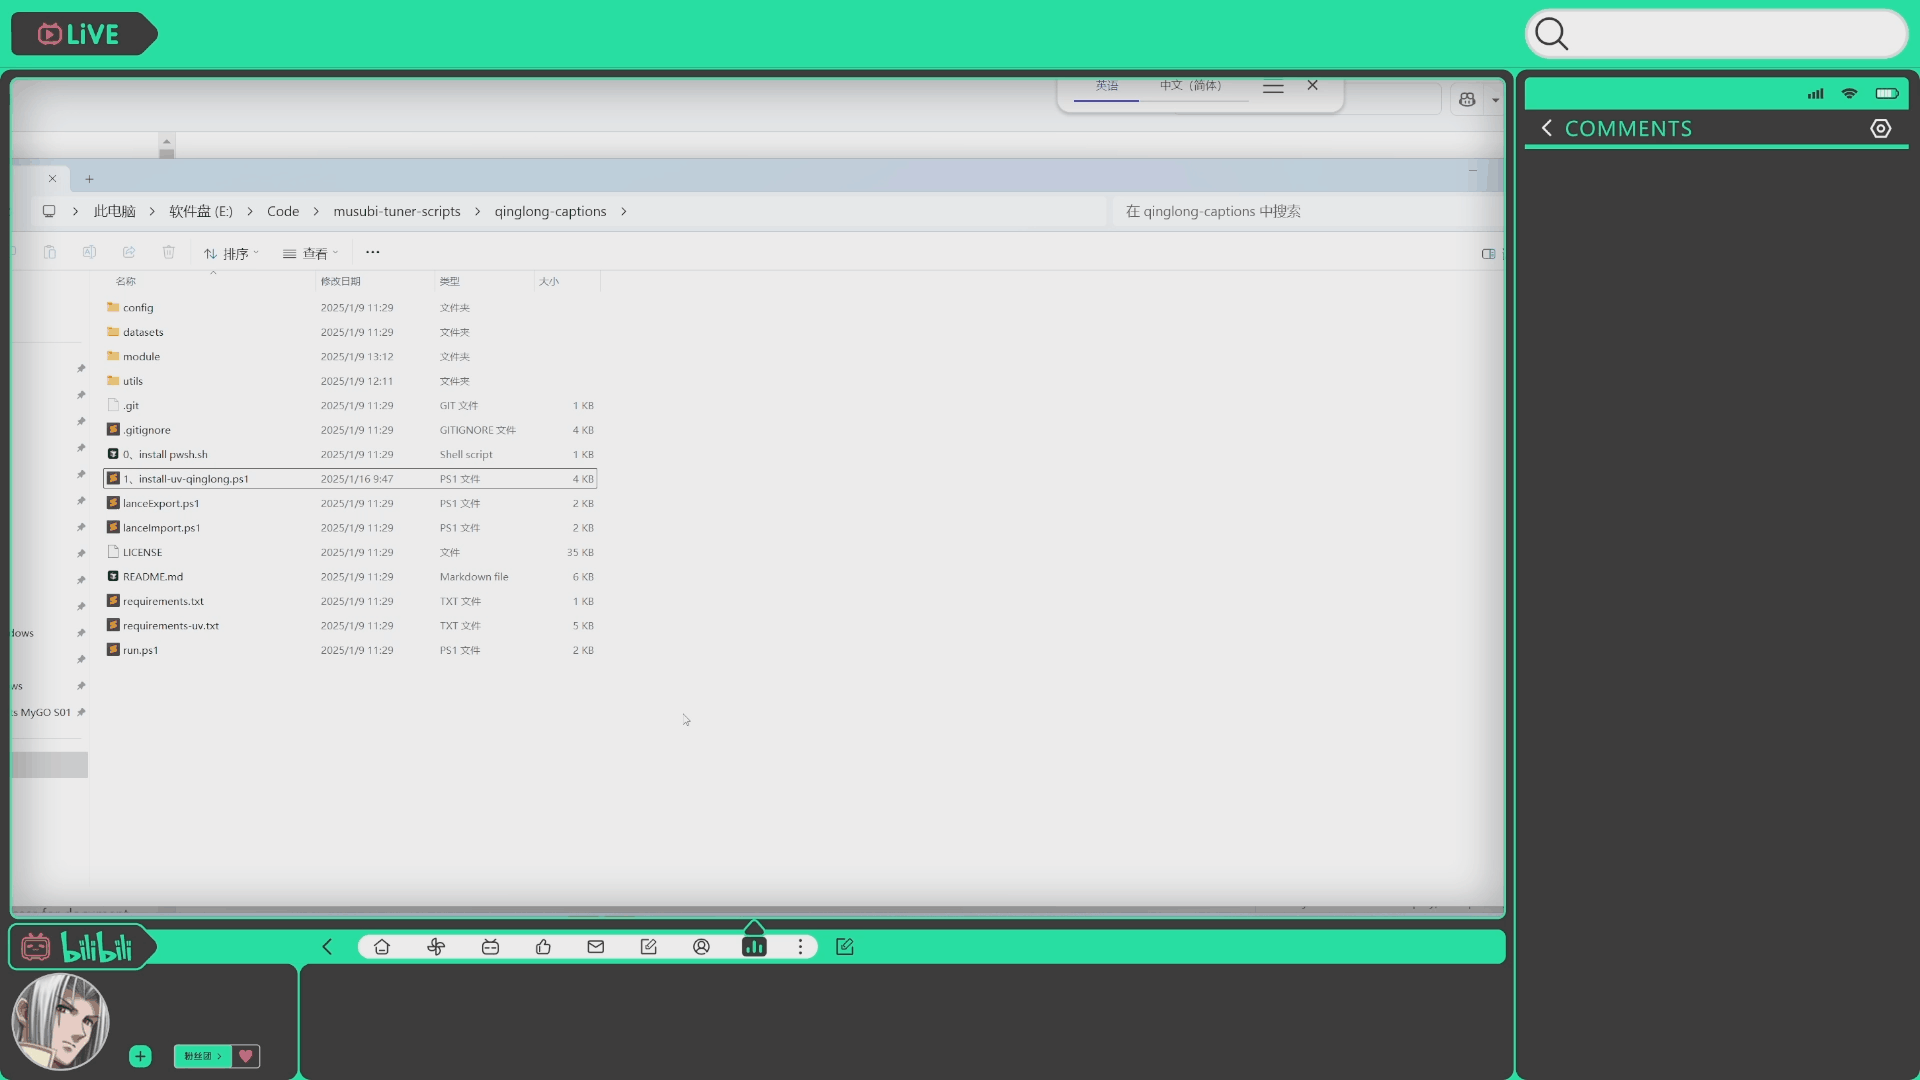Click the back arrow beside COMMENTS
Screen dimensions: 1920x1080
click(x=1547, y=129)
